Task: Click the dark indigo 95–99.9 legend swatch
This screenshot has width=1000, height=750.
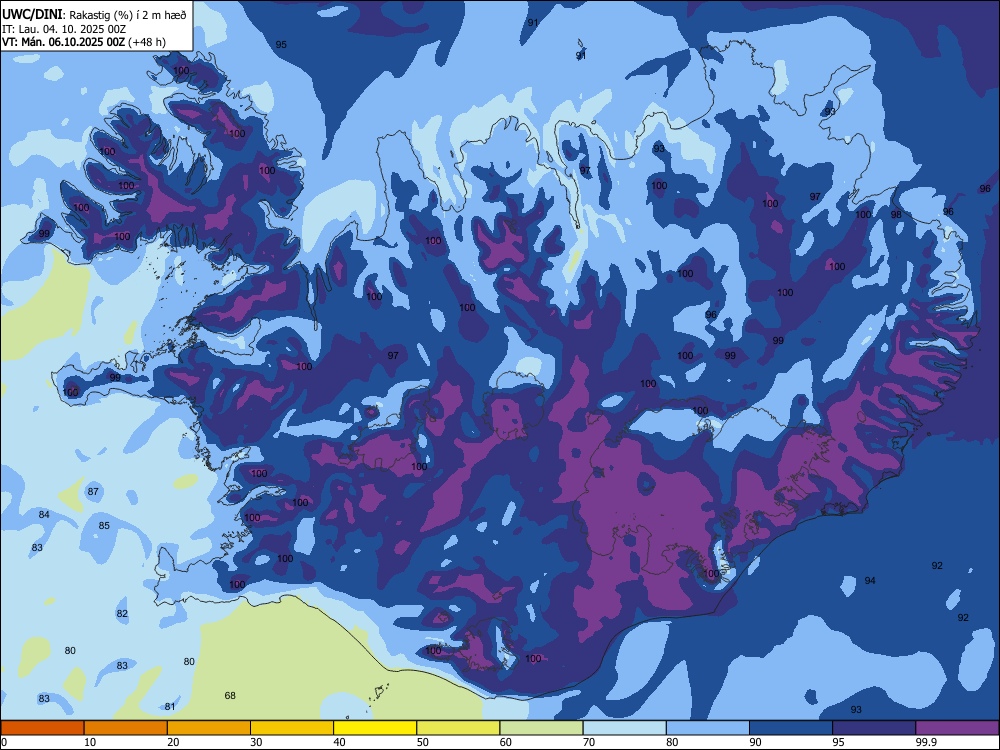Action: coord(874,728)
